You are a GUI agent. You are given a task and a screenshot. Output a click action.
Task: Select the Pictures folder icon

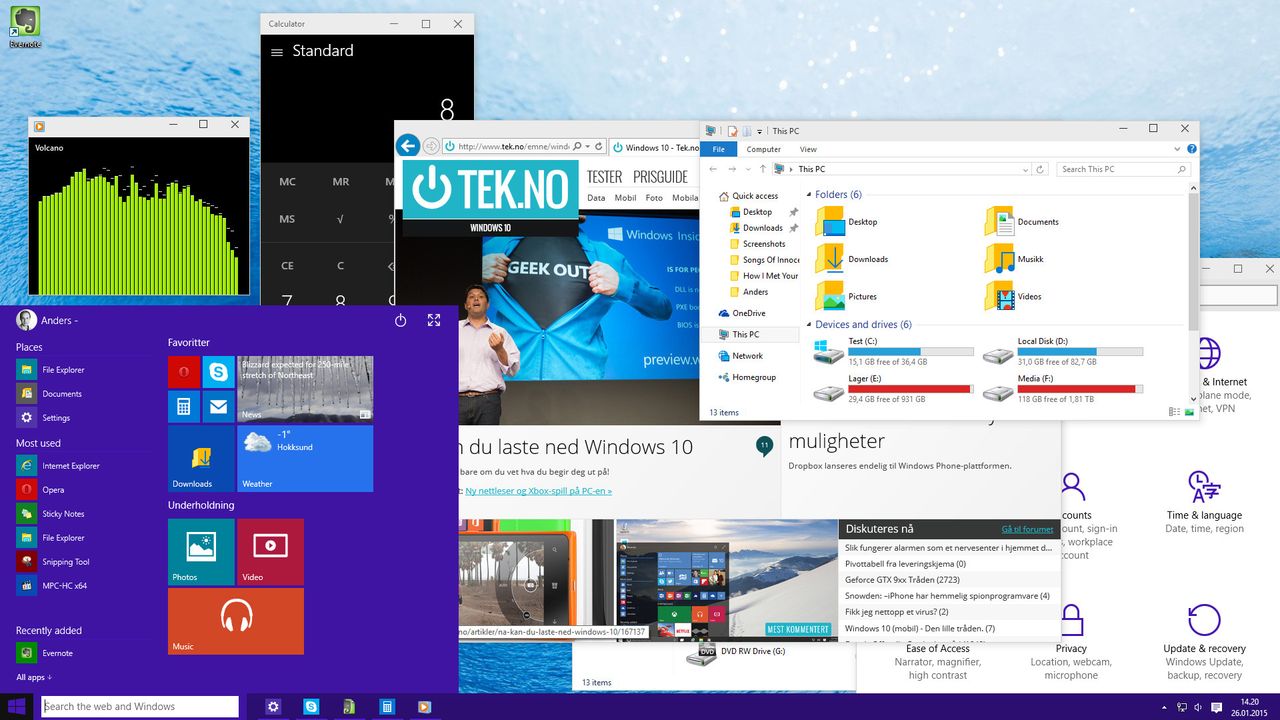coord(829,296)
